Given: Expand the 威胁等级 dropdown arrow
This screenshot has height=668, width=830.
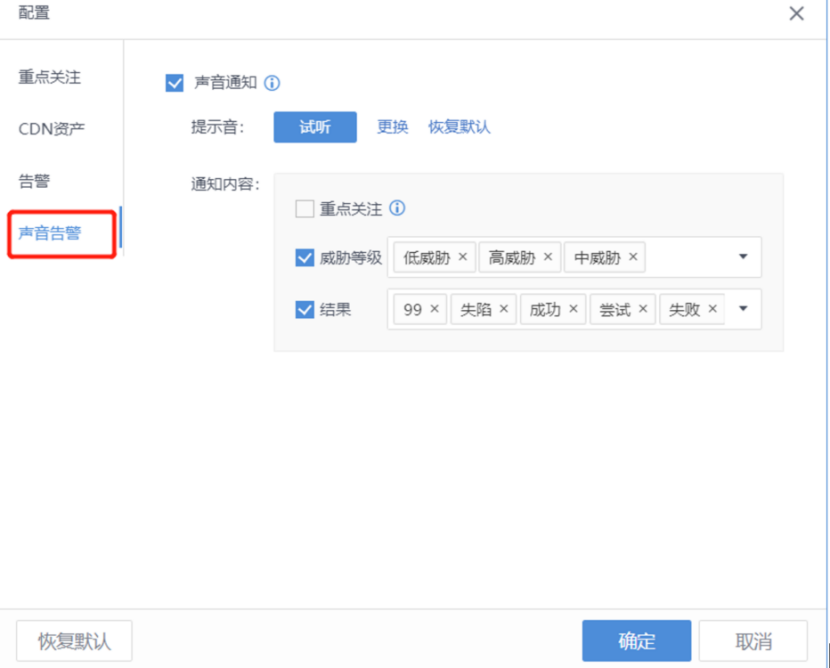Looking at the screenshot, I should pos(743,257).
